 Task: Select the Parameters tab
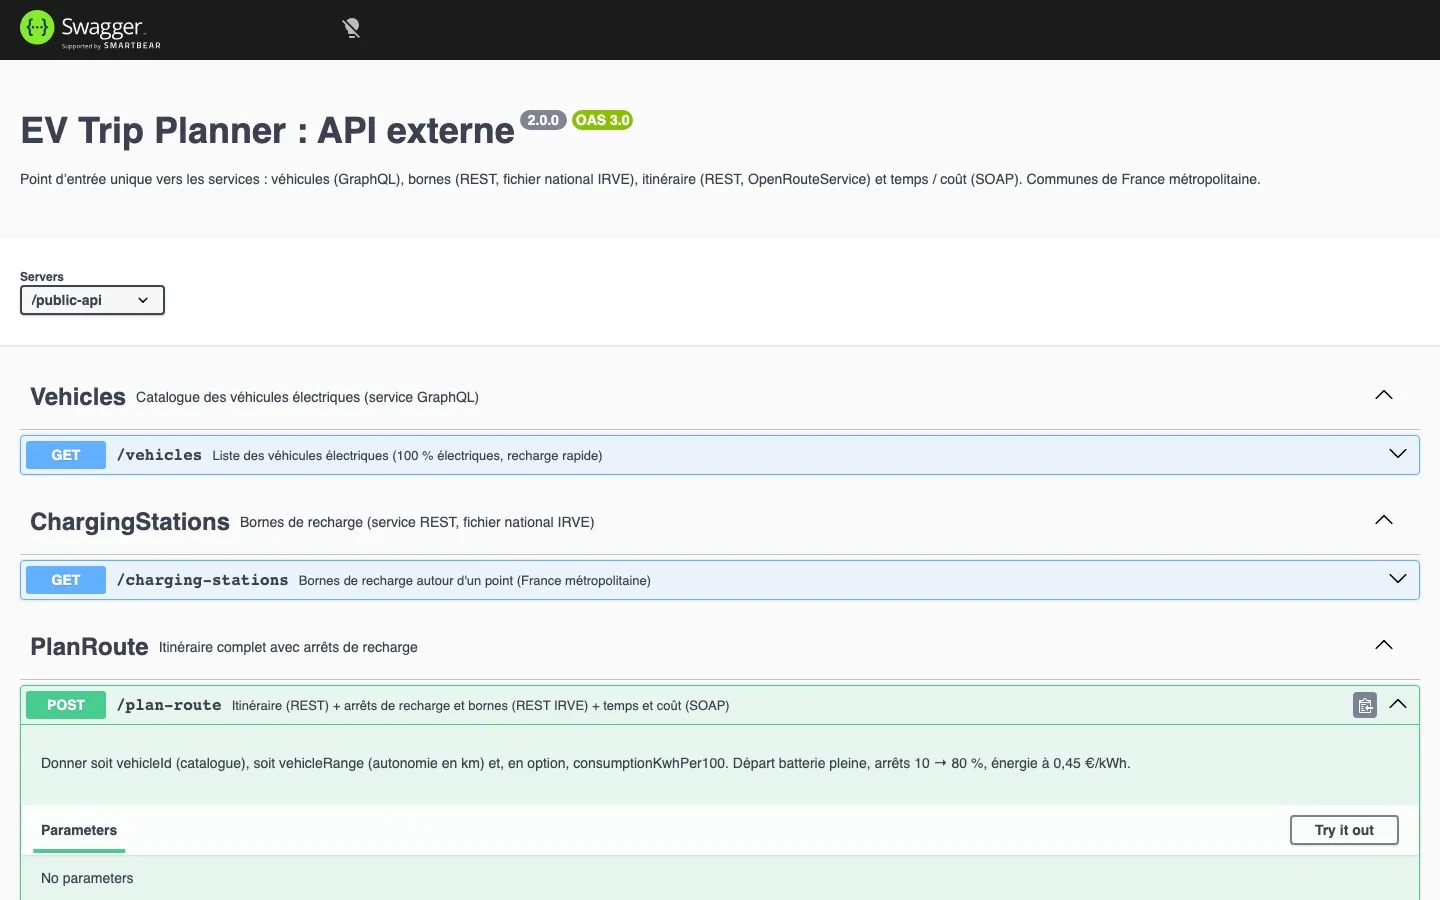point(79,830)
